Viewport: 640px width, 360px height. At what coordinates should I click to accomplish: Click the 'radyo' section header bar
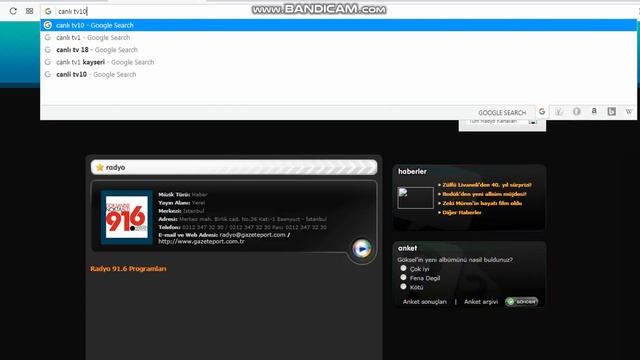point(234,167)
